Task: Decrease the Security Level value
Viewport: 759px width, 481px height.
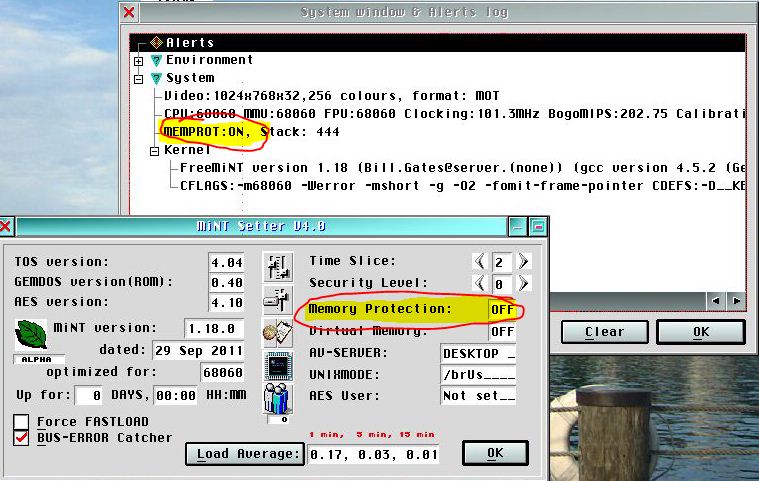Action: (479, 284)
